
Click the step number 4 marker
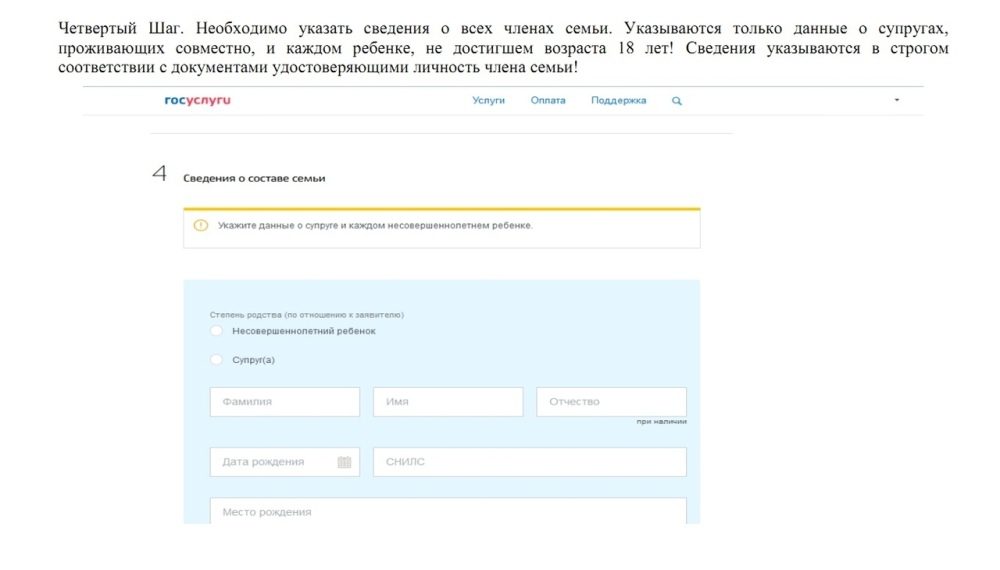(159, 174)
